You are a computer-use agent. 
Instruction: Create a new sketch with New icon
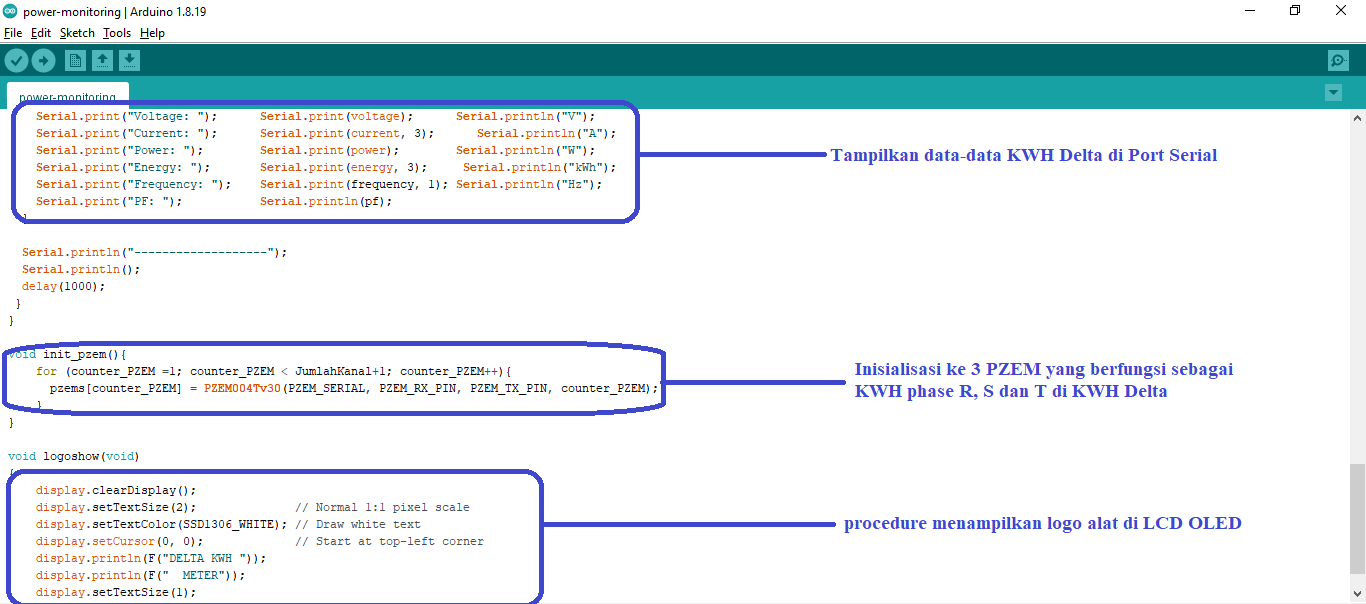(x=75, y=61)
